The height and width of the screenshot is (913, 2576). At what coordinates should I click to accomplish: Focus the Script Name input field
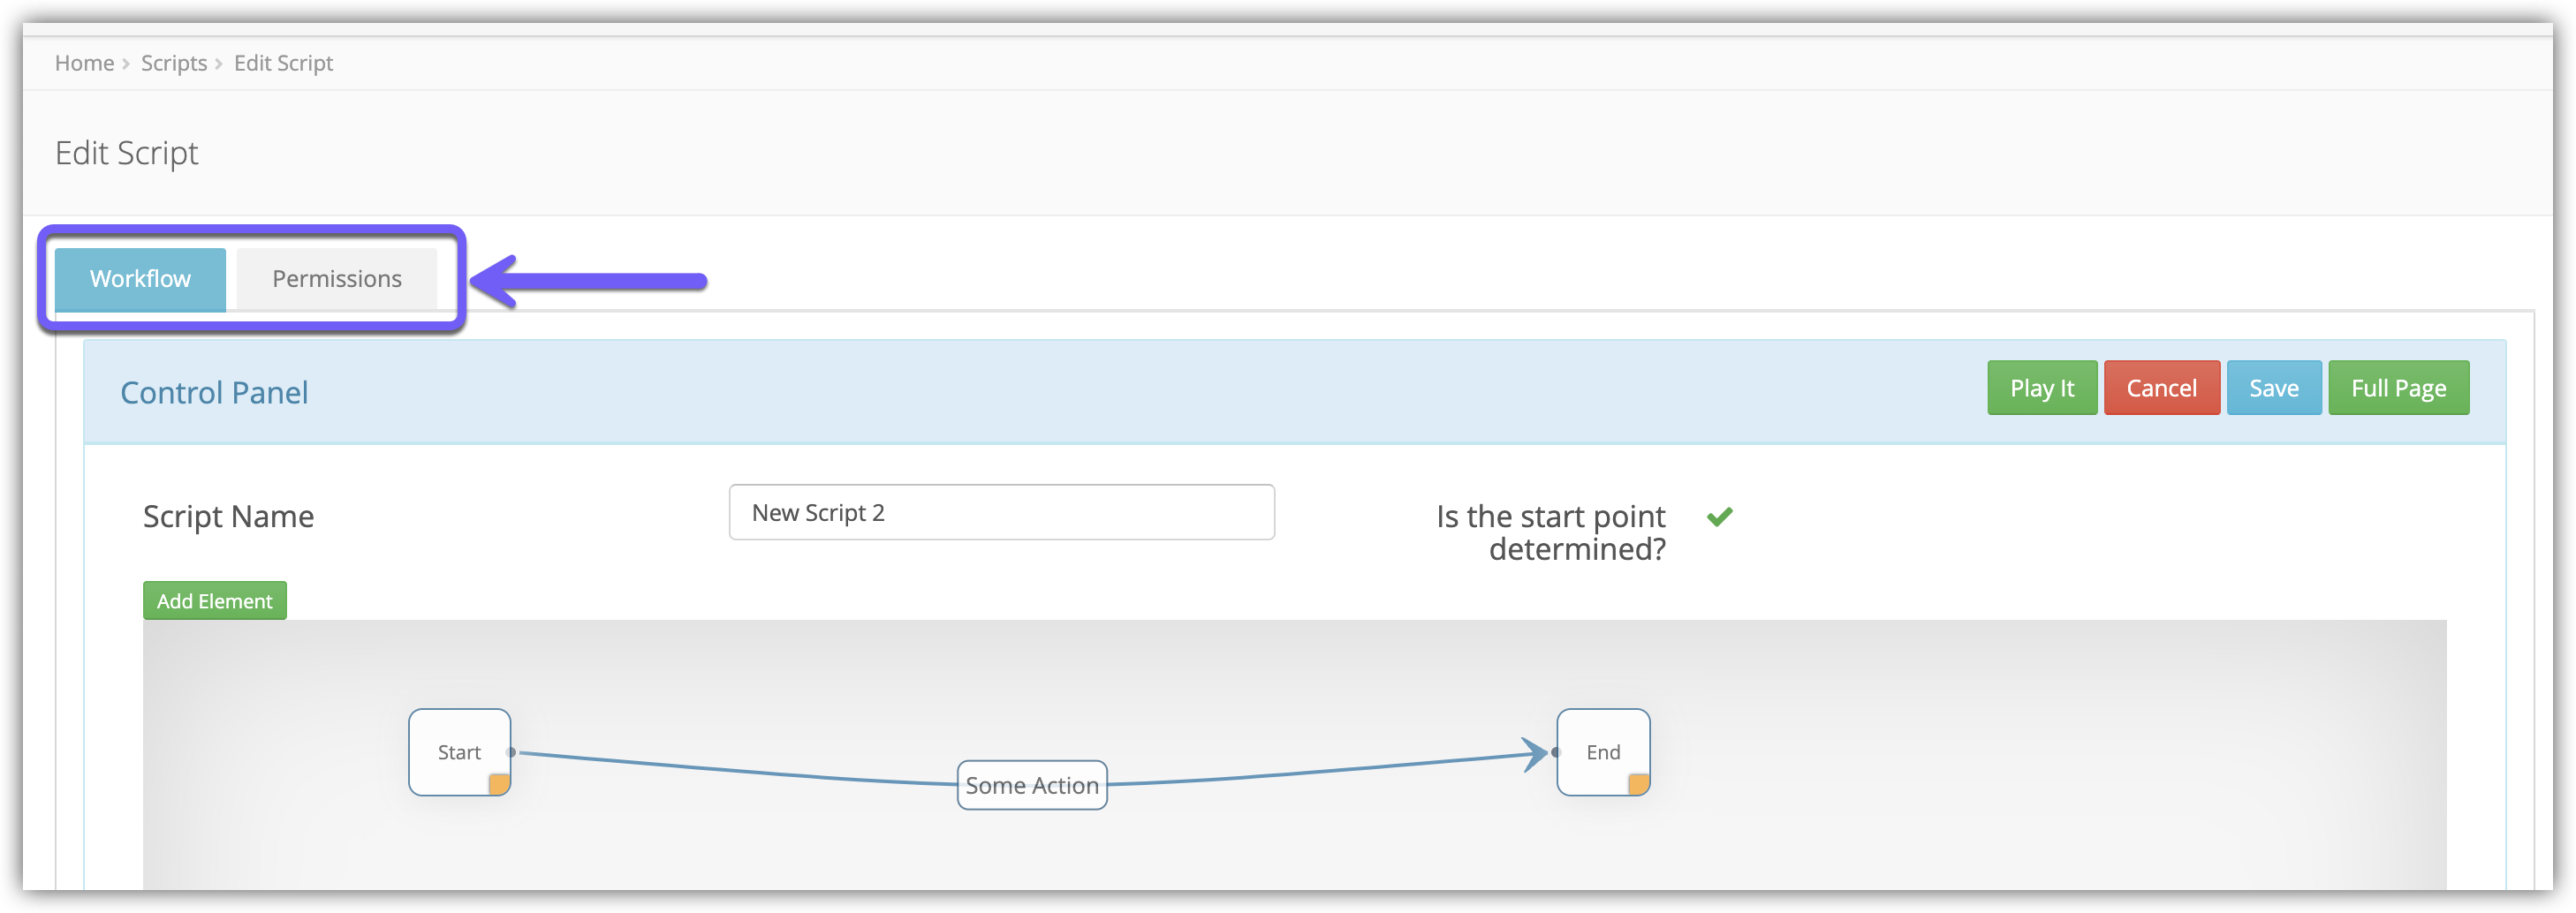[x=1001, y=513]
